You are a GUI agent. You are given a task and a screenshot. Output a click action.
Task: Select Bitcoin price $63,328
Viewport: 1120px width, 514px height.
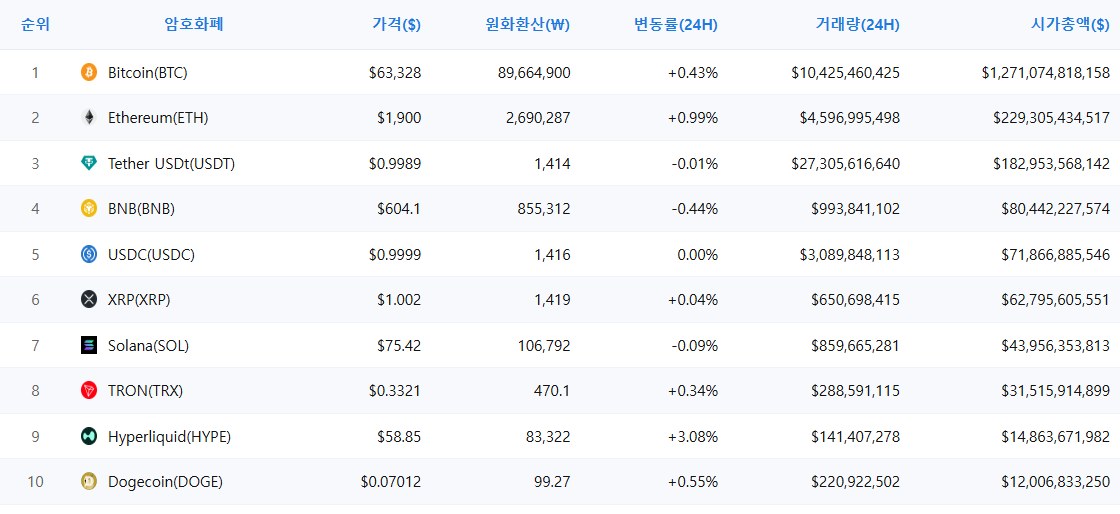click(395, 72)
